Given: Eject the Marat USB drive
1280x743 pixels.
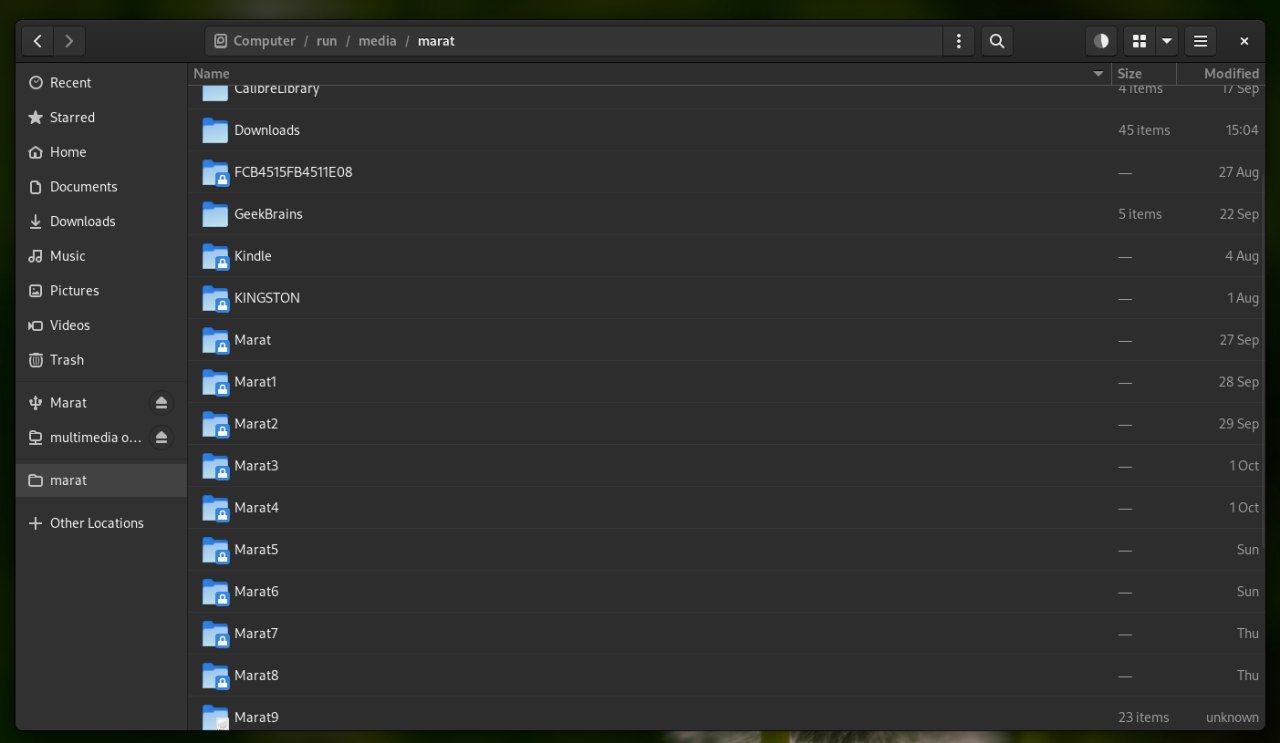Looking at the screenshot, I should pos(160,403).
